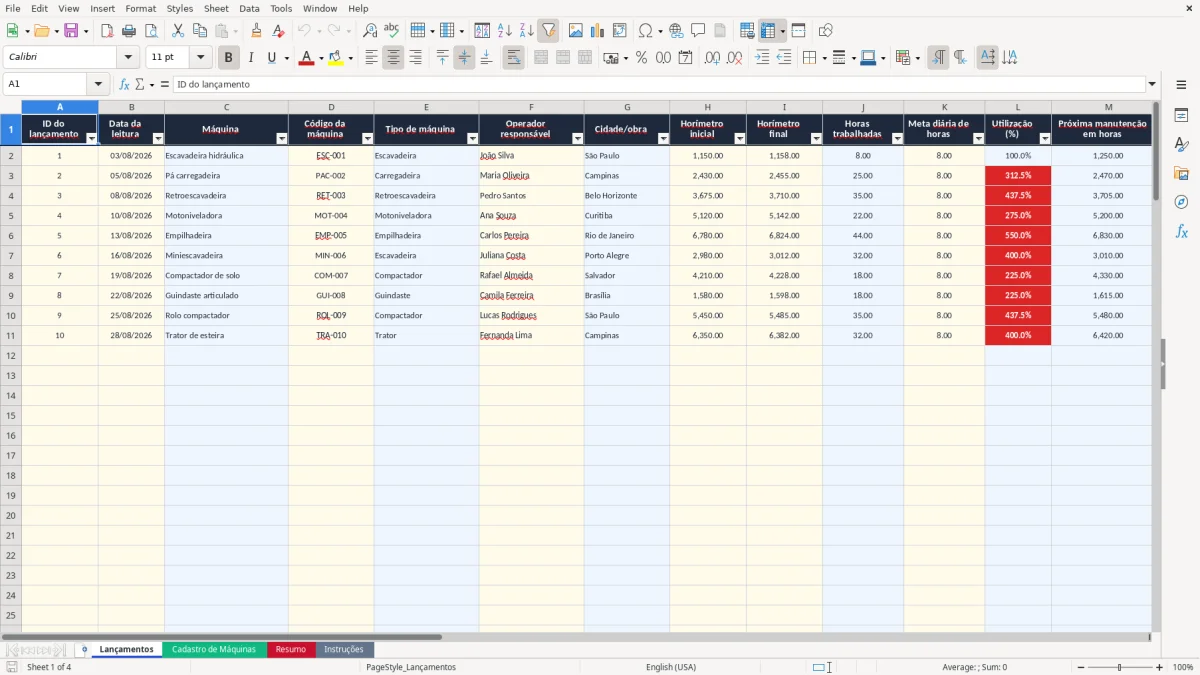Expand the Name Box dropdown
This screenshot has width=1200, height=675.
pyautogui.click(x=98, y=85)
